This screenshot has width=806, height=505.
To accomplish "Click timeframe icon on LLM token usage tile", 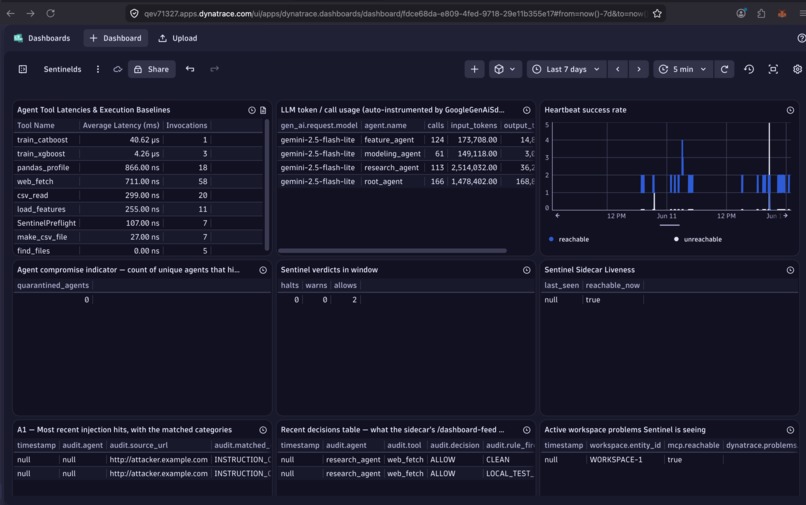I will pyautogui.click(x=526, y=110).
